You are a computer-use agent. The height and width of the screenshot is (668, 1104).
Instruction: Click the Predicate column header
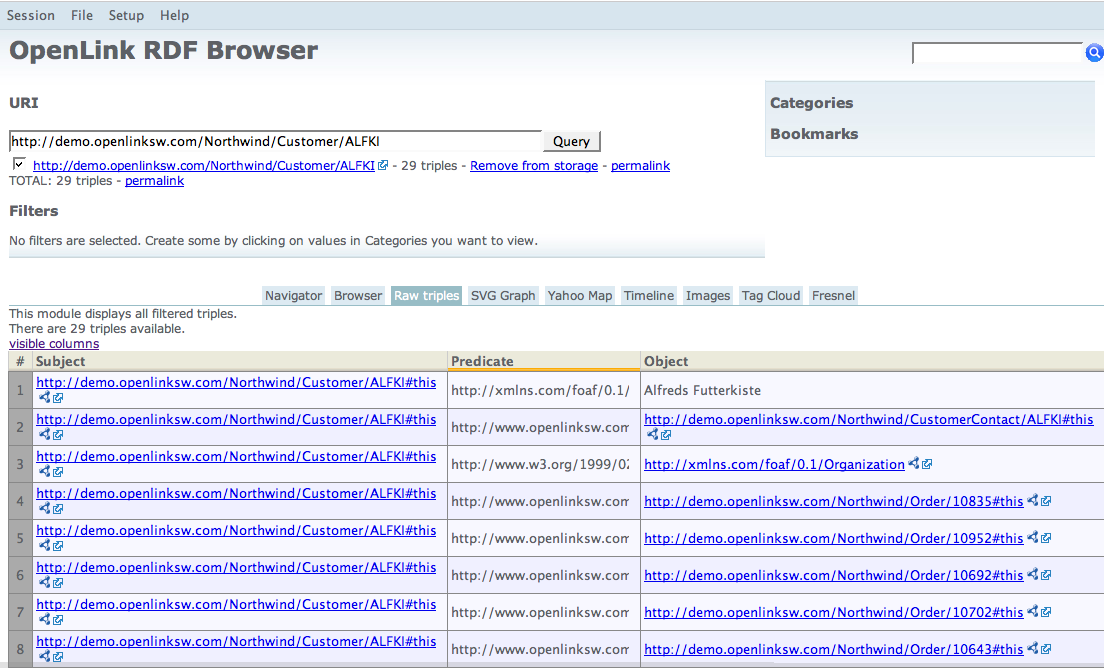point(482,361)
